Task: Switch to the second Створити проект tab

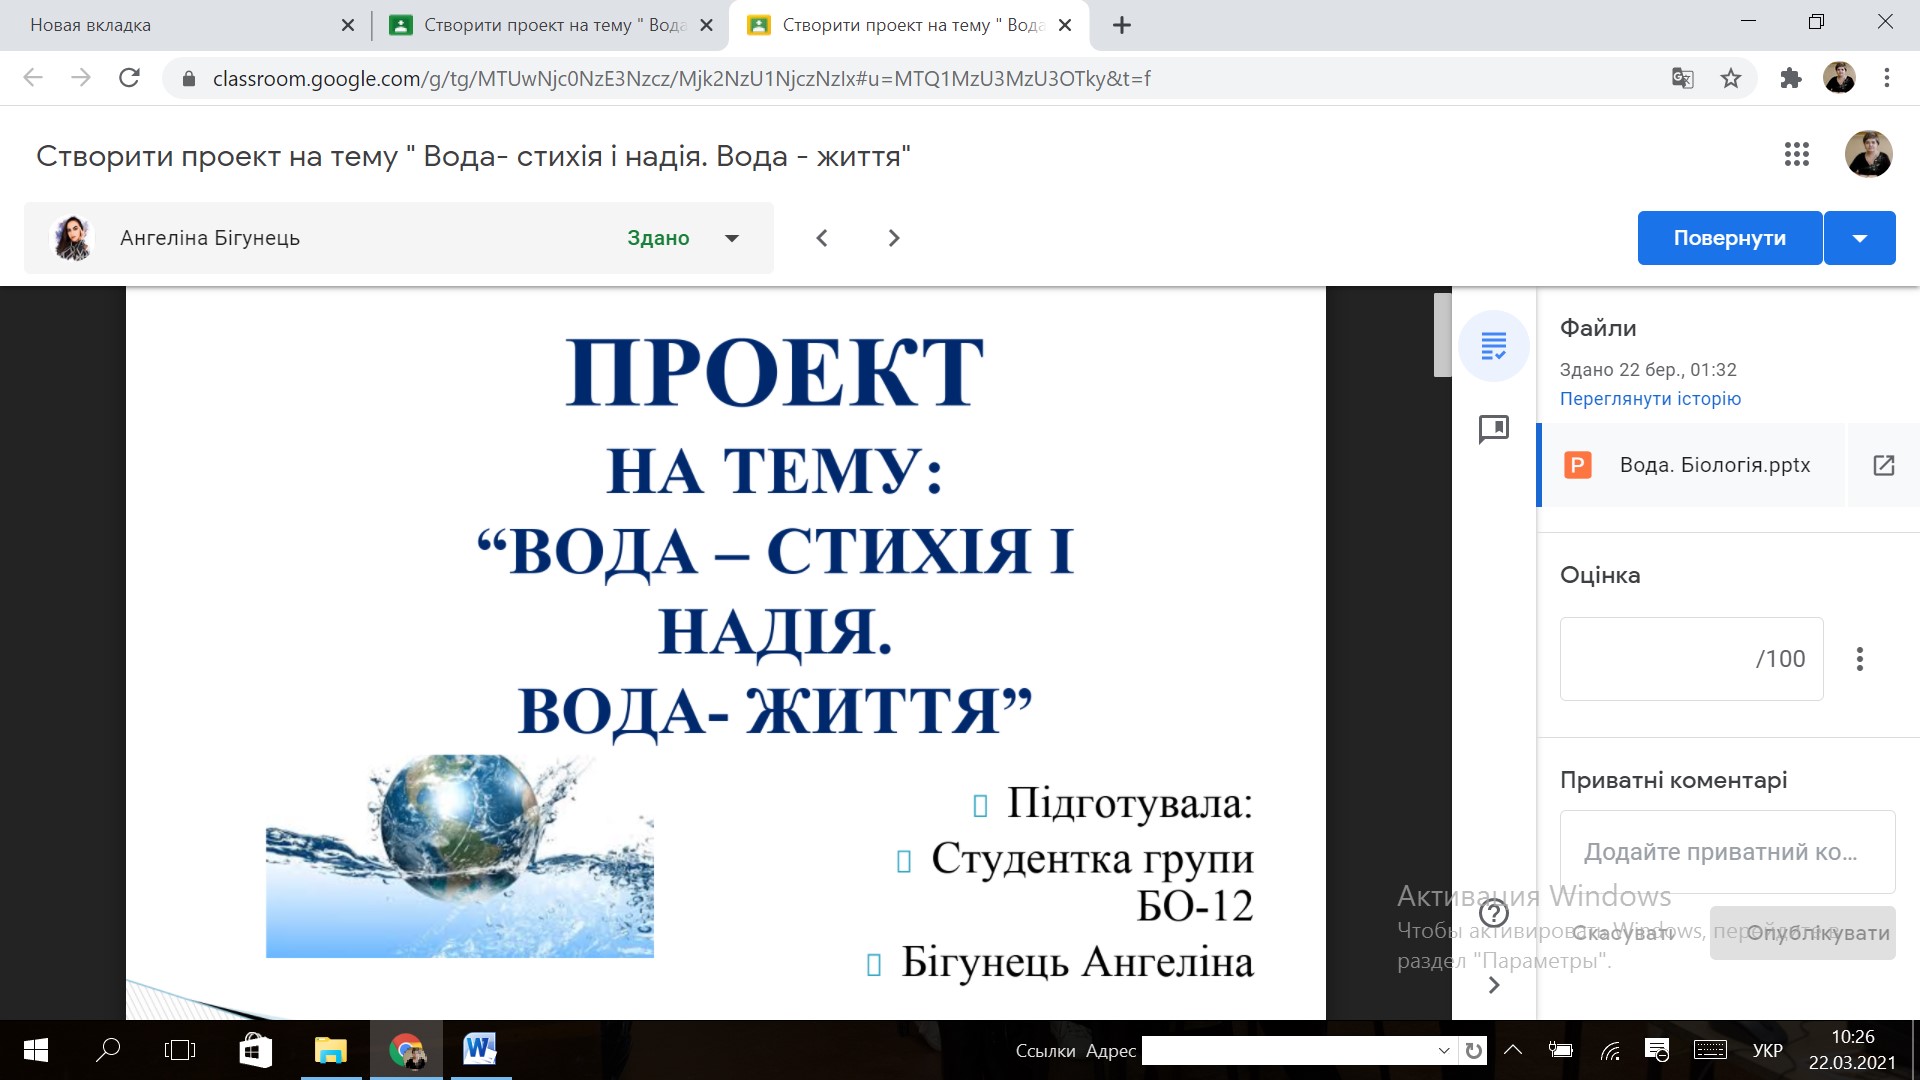Action: tap(552, 25)
